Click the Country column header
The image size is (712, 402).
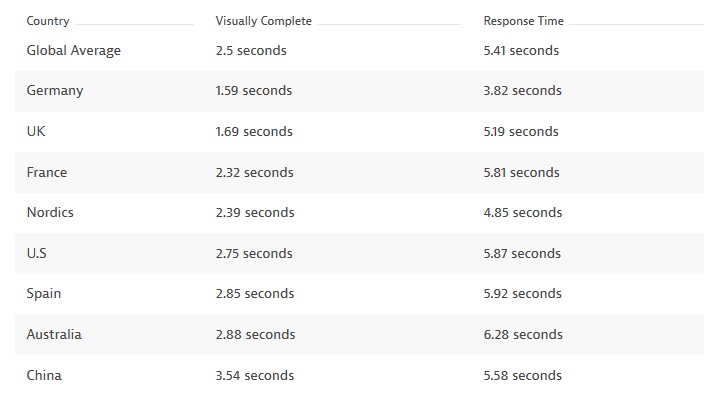coord(48,21)
